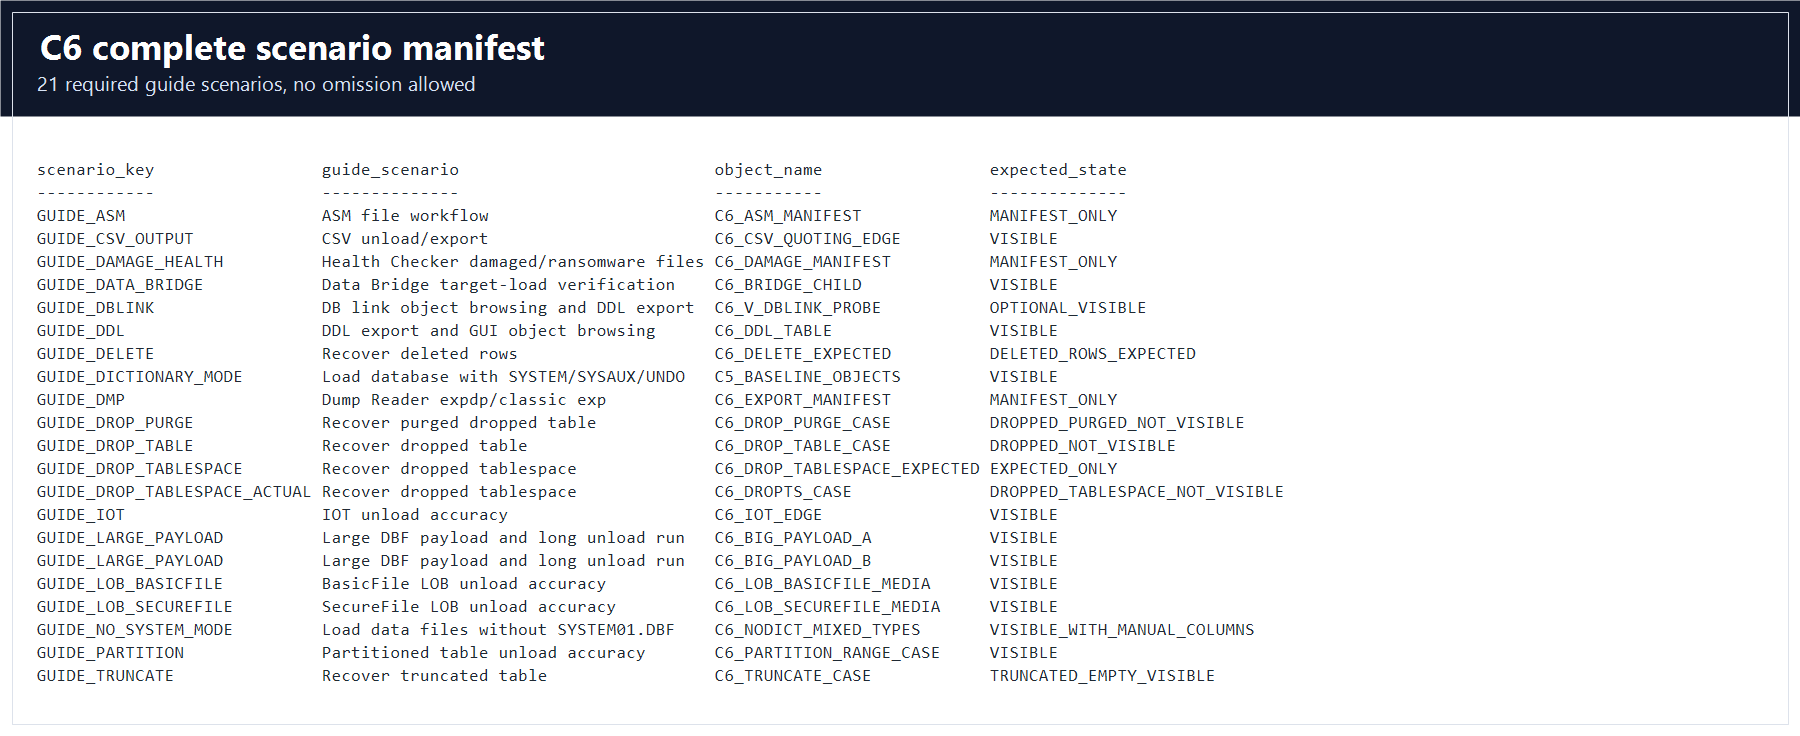The width and height of the screenshot is (1800, 736).
Task: Click the C6_EXPORT_MANIFEST object name
Action: pyautogui.click(x=803, y=400)
